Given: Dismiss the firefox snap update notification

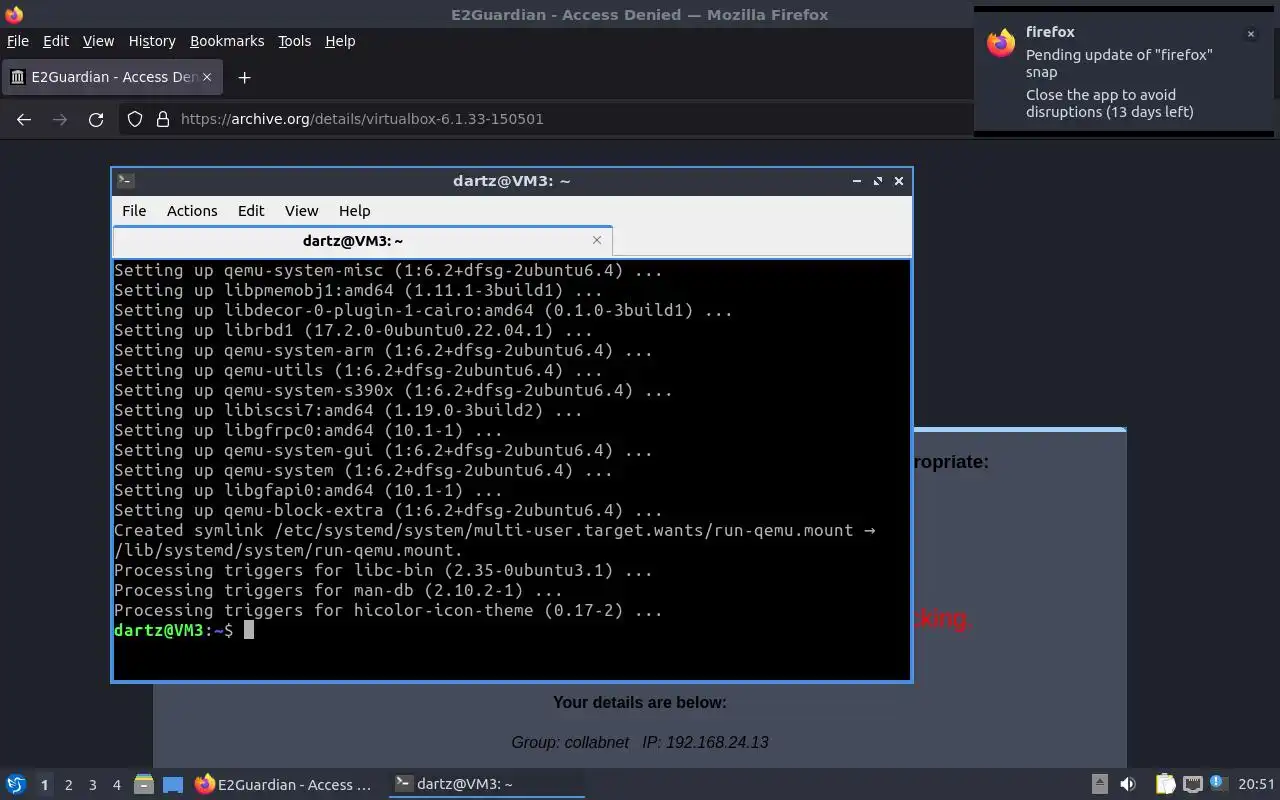Looking at the screenshot, I should click(x=1250, y=34).
